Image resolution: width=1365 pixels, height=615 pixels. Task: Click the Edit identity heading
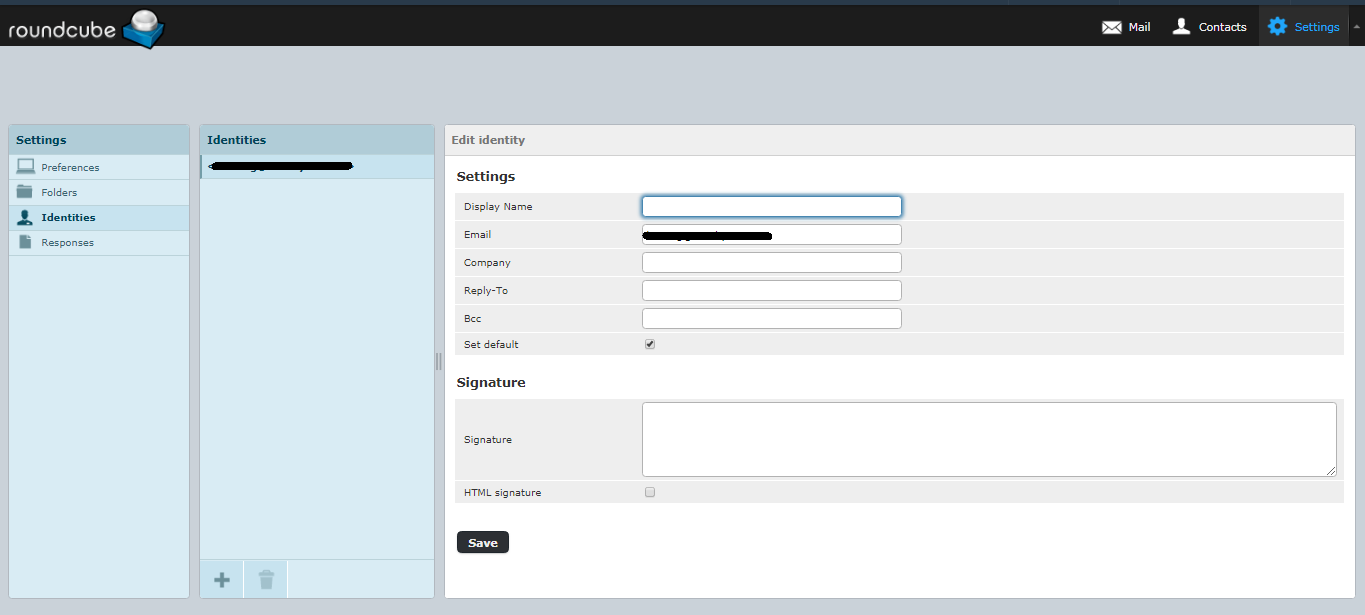click(x=488, y=140)
